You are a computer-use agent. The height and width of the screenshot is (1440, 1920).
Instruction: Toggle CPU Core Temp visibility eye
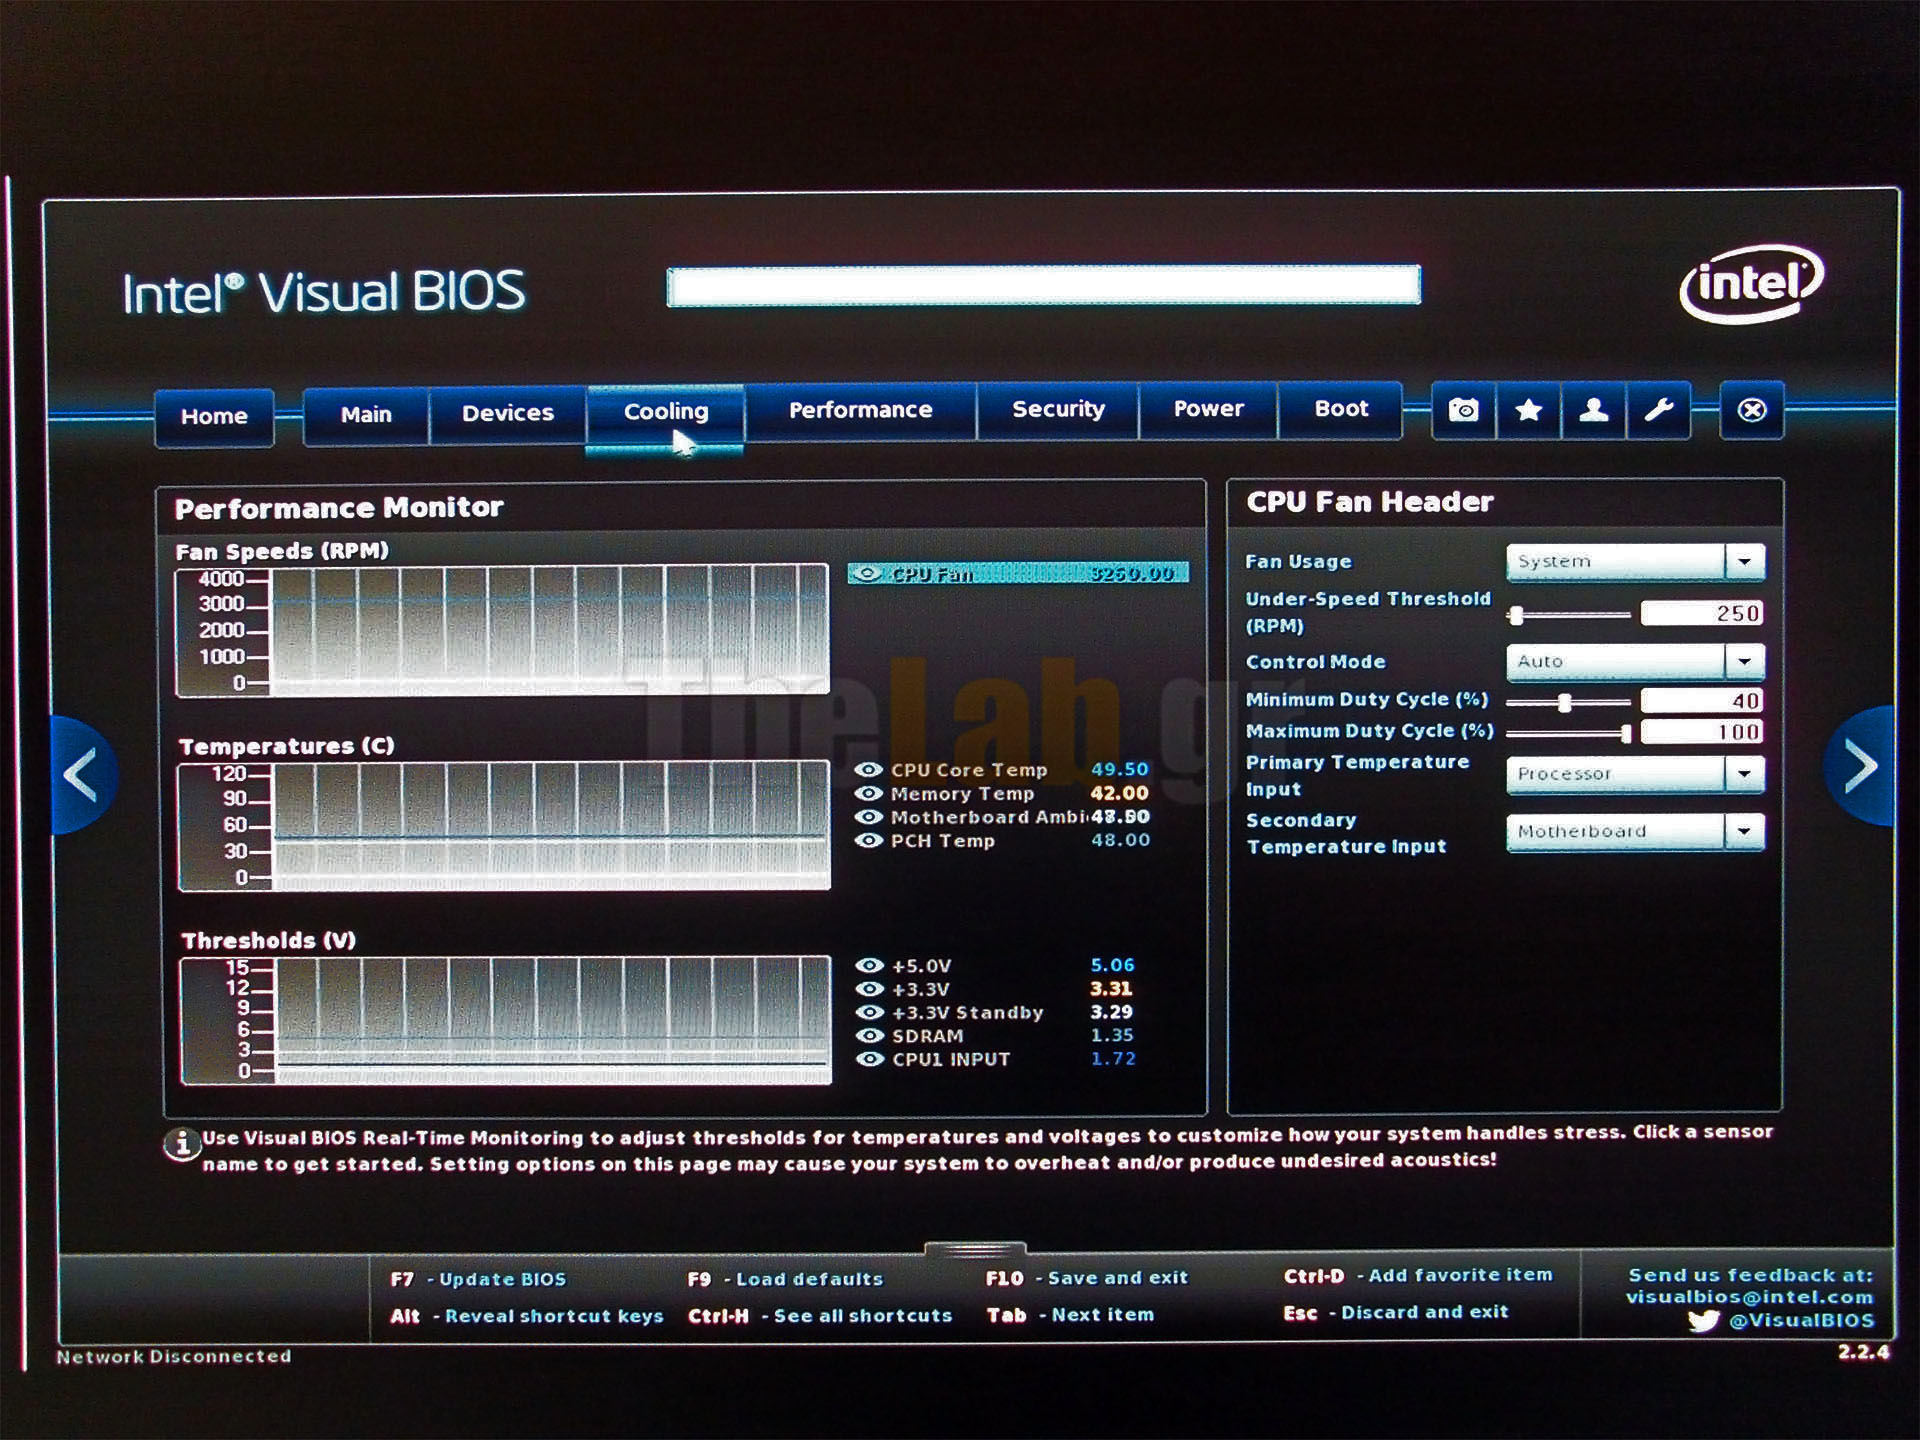pyautogui.click(x=868, y=770)
